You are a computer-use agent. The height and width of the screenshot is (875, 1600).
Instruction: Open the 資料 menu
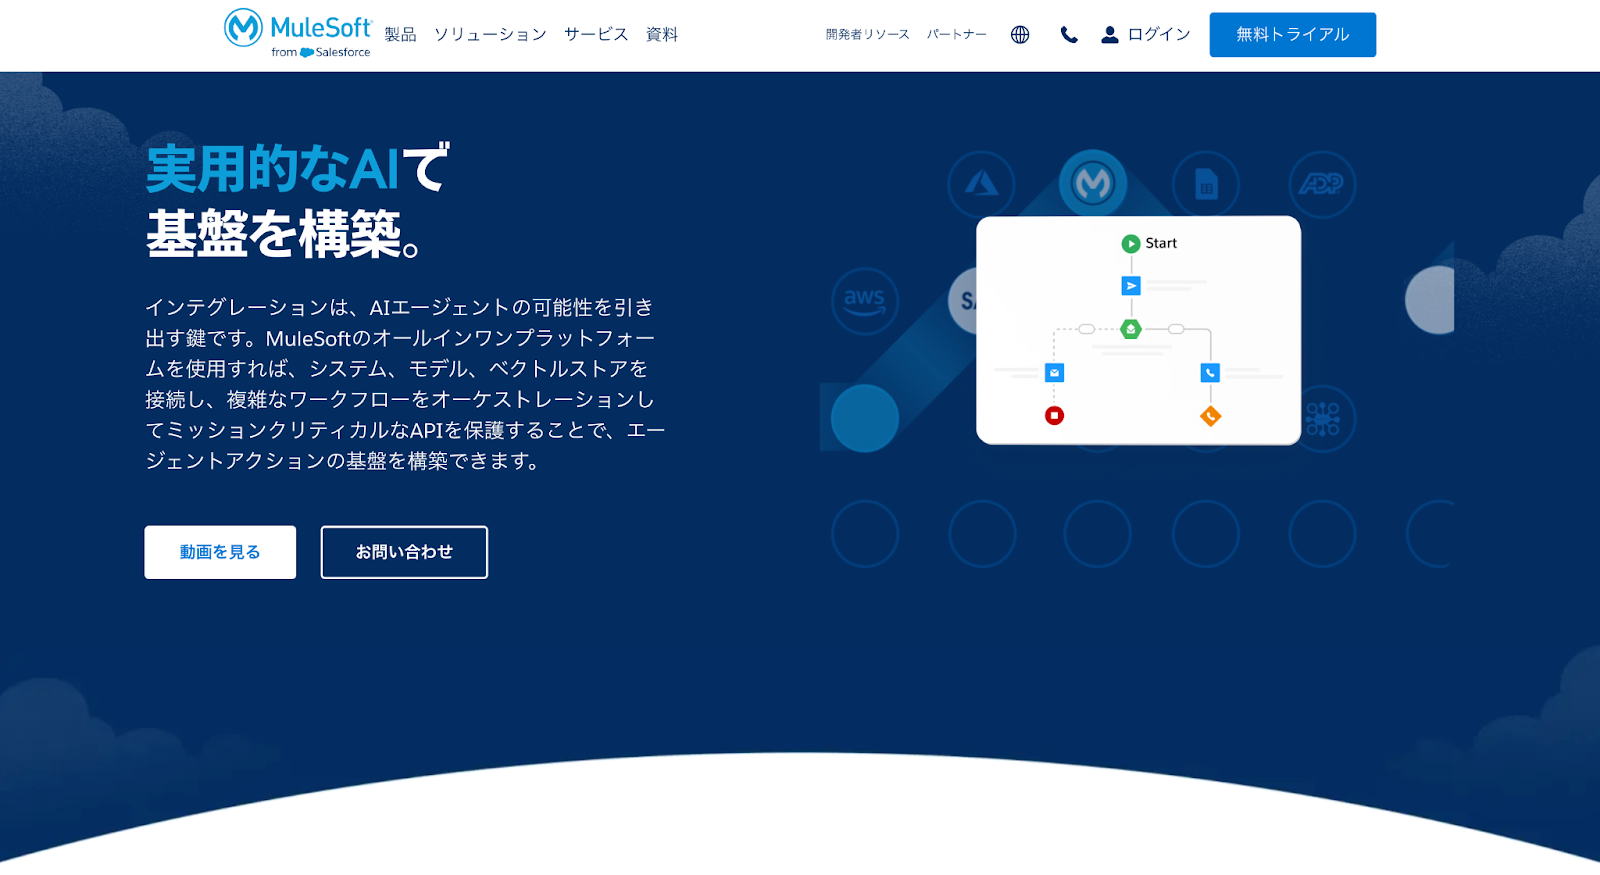662,35
